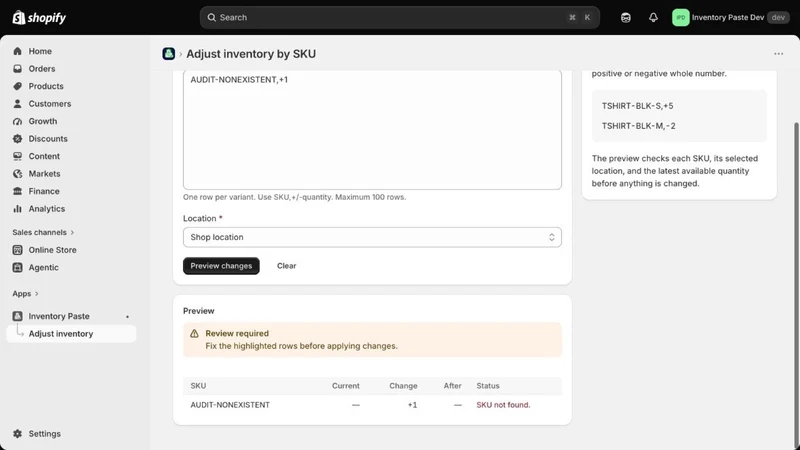Viewport: 800px width, 450px height.
Task: Expand the Sales channels section
Action: click(43, 232)
